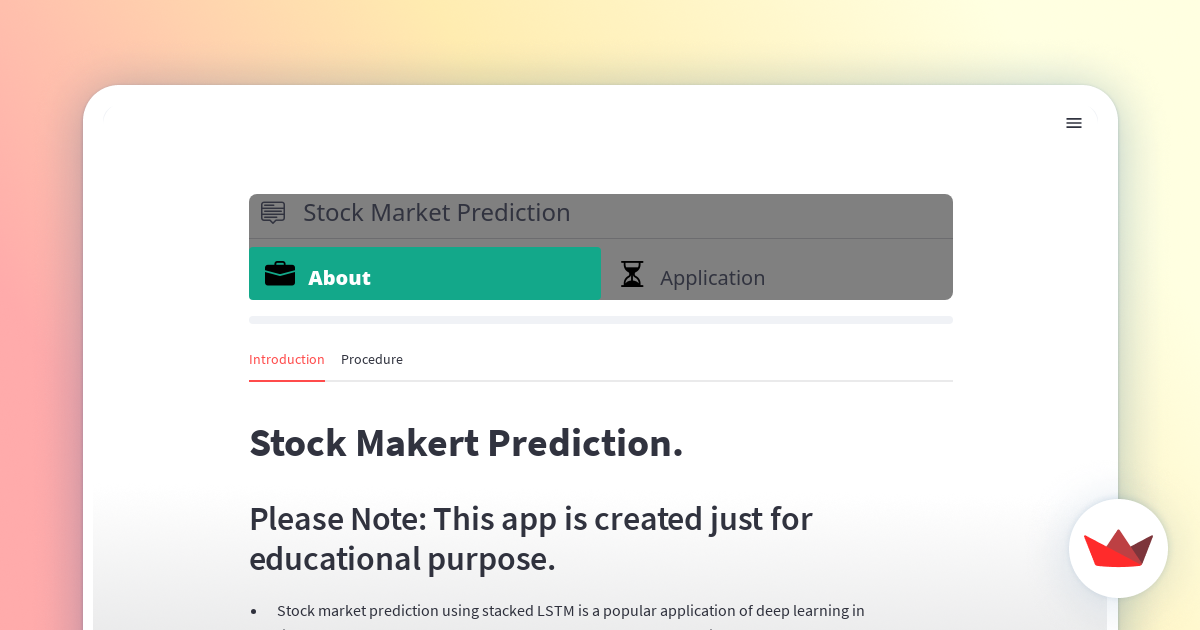Viewport: 1200px width, 630px height.
Task: Click the Stock Market Prediction header bar
Action: [x=600, y=213]
